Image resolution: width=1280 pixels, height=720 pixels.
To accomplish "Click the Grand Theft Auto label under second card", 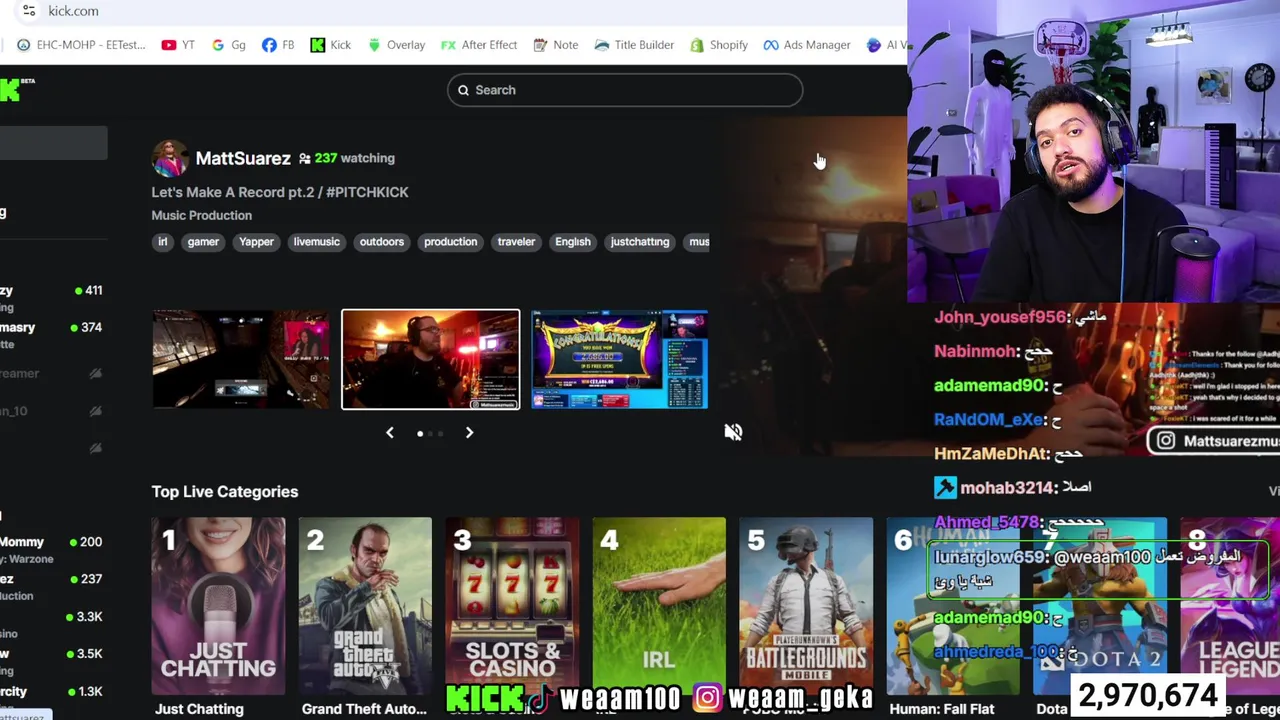I will pyautogui.click(x=364, y=709).
